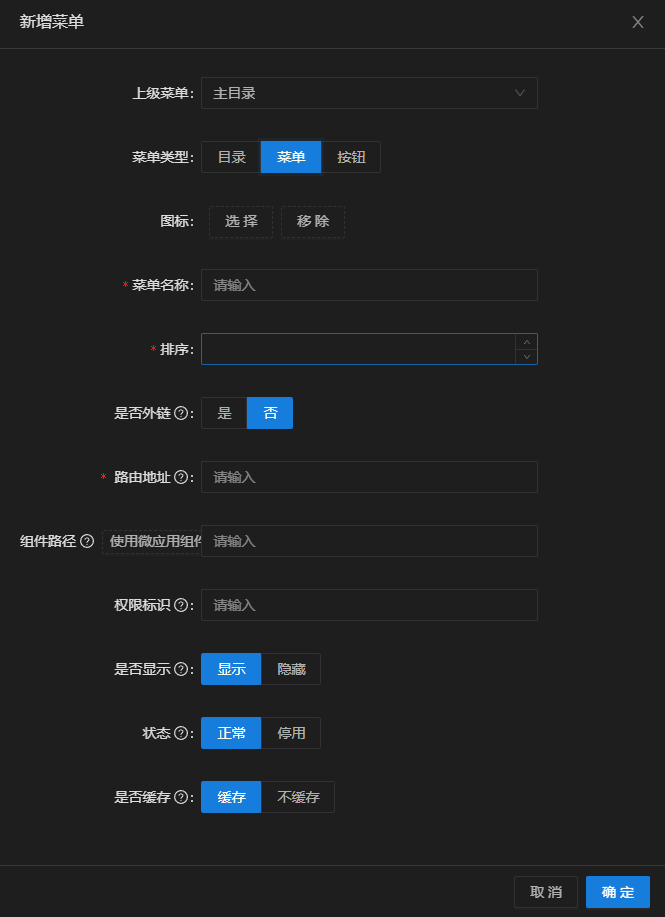Image resolution: width=665 pixels, height=917 pixels.
Task: Focus the 菜单名称 input field
Action: click(x=369, y=285)
